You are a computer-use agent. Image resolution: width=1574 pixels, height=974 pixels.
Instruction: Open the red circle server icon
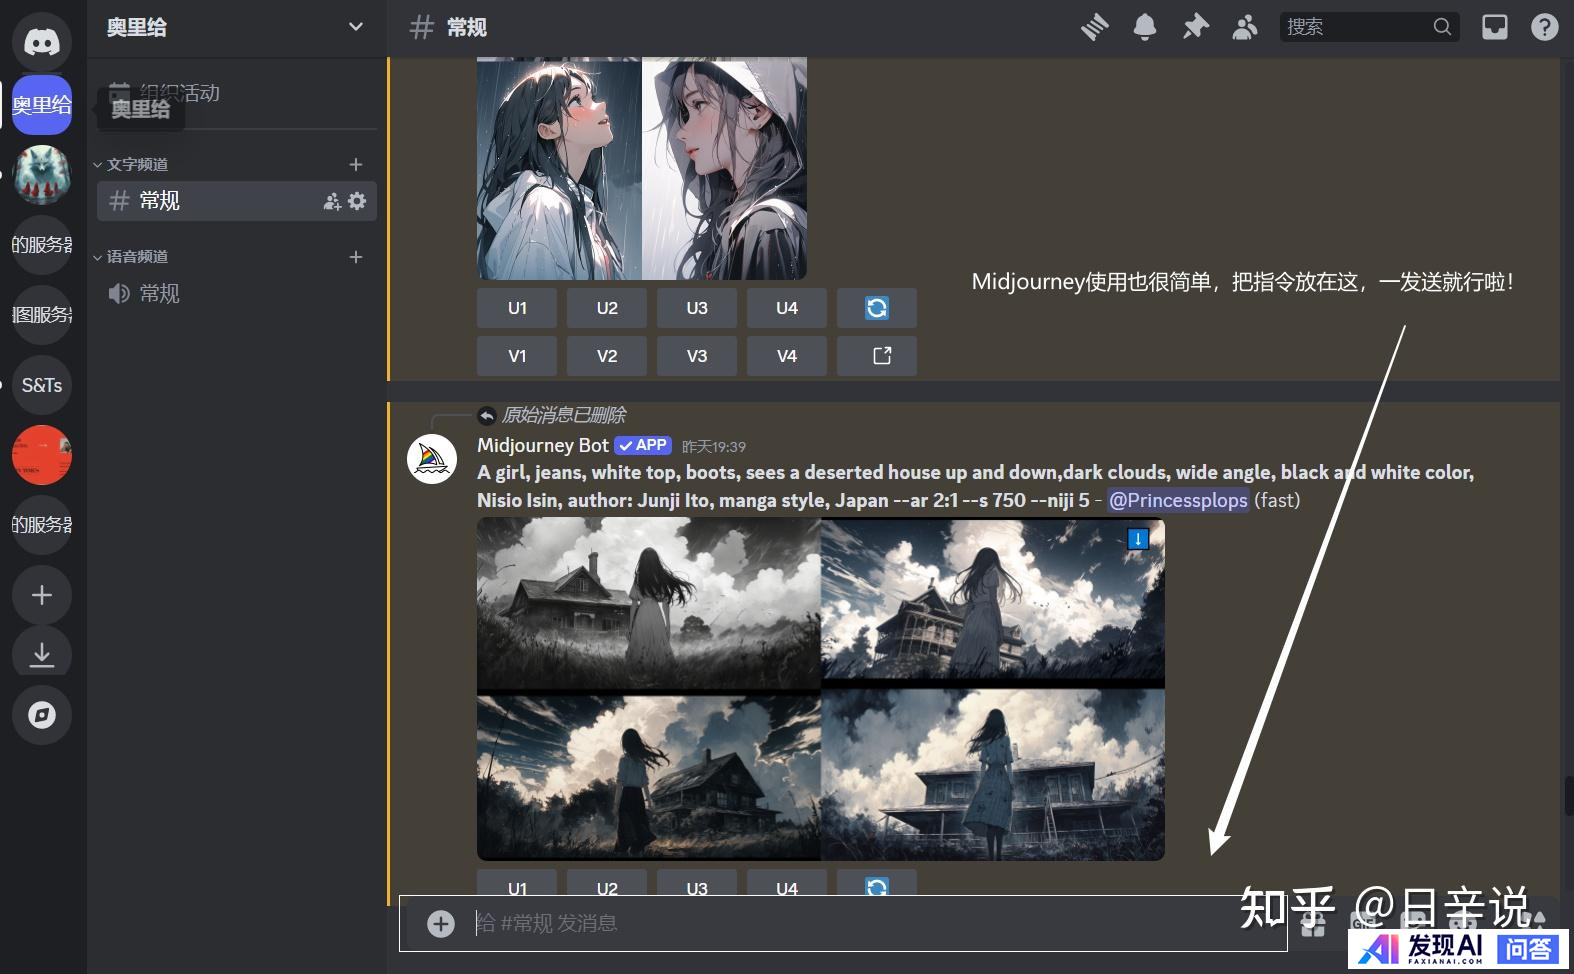tap(42, 455)
